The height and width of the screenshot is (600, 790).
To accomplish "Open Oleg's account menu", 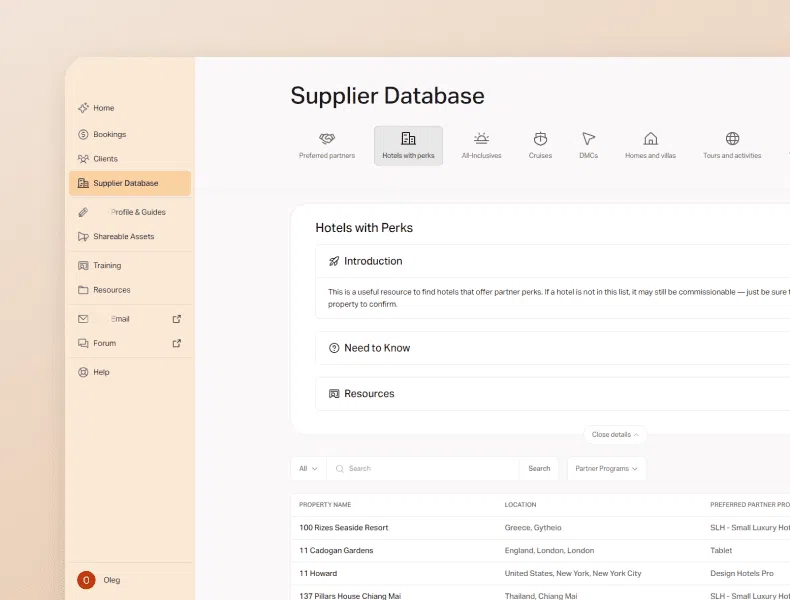I will (x=129, y=580).
